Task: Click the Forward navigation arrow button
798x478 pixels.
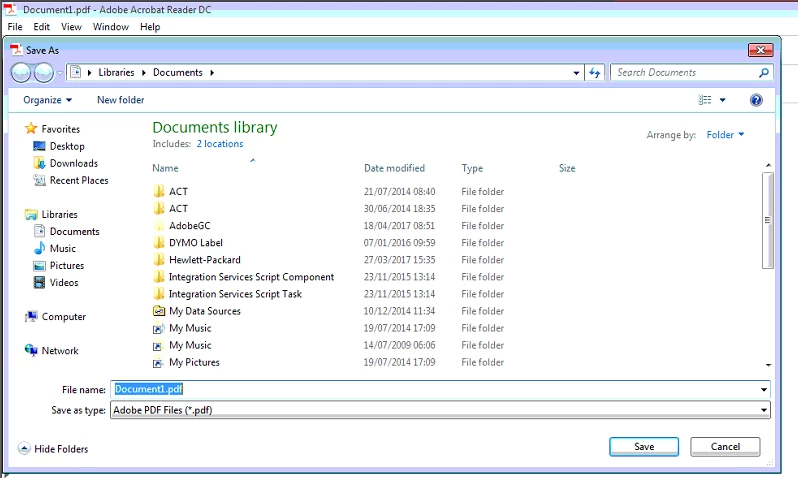Action: click(44, 73)
